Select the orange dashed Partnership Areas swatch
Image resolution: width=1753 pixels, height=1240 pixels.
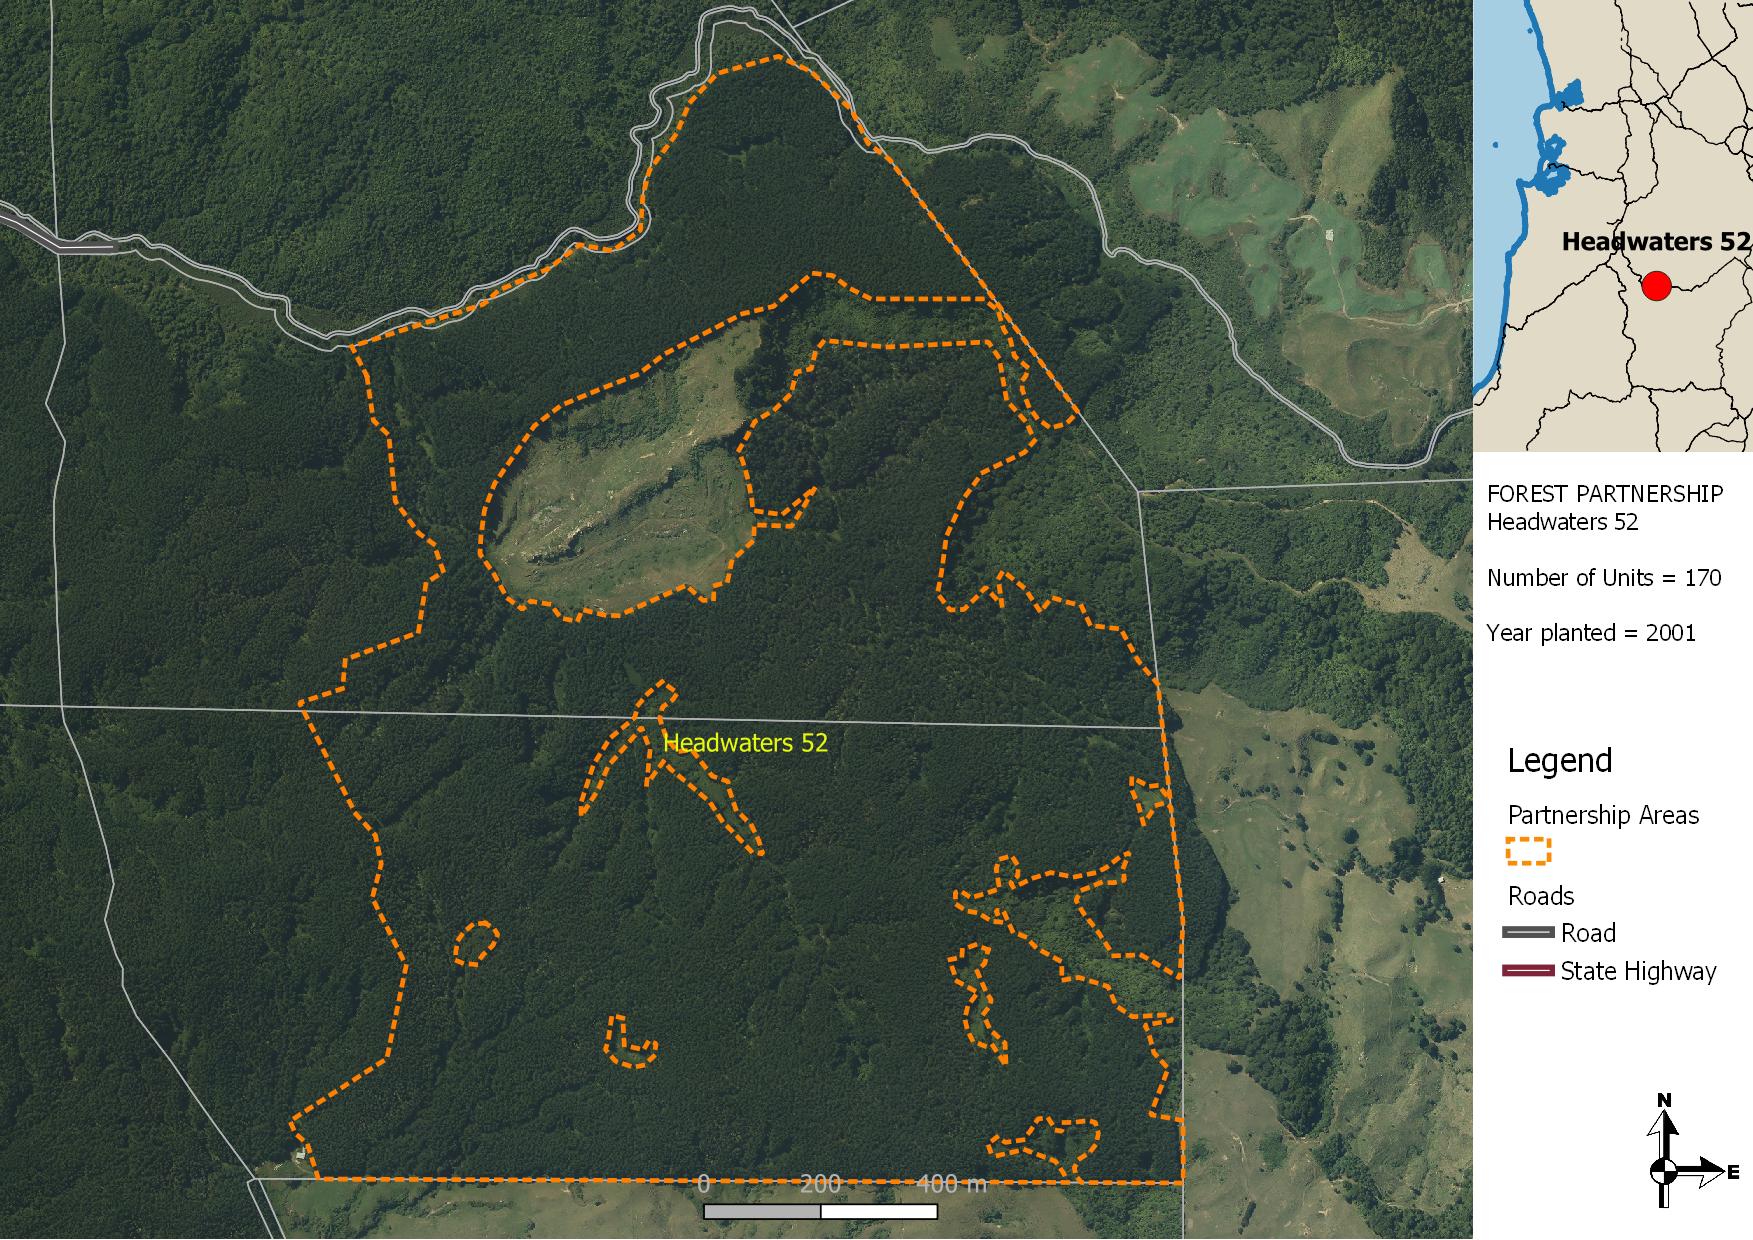tap(1528, 851)
